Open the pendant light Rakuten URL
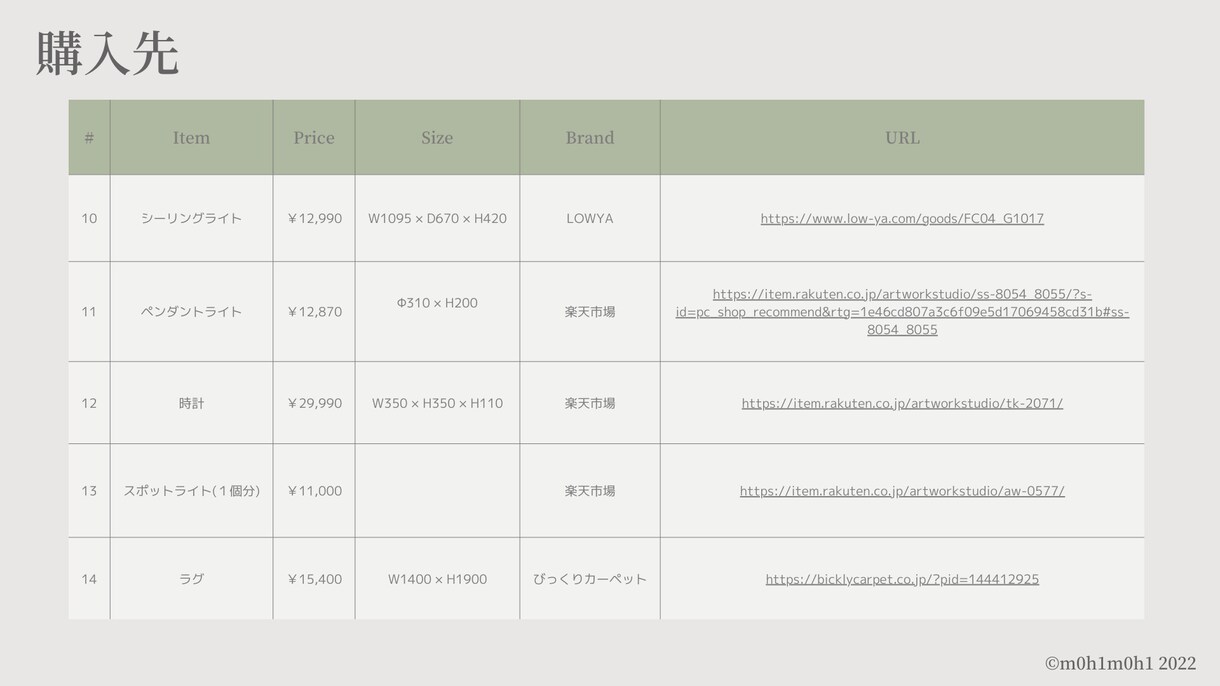Viewport: 1220px width, 686px height. pos(902,312)
